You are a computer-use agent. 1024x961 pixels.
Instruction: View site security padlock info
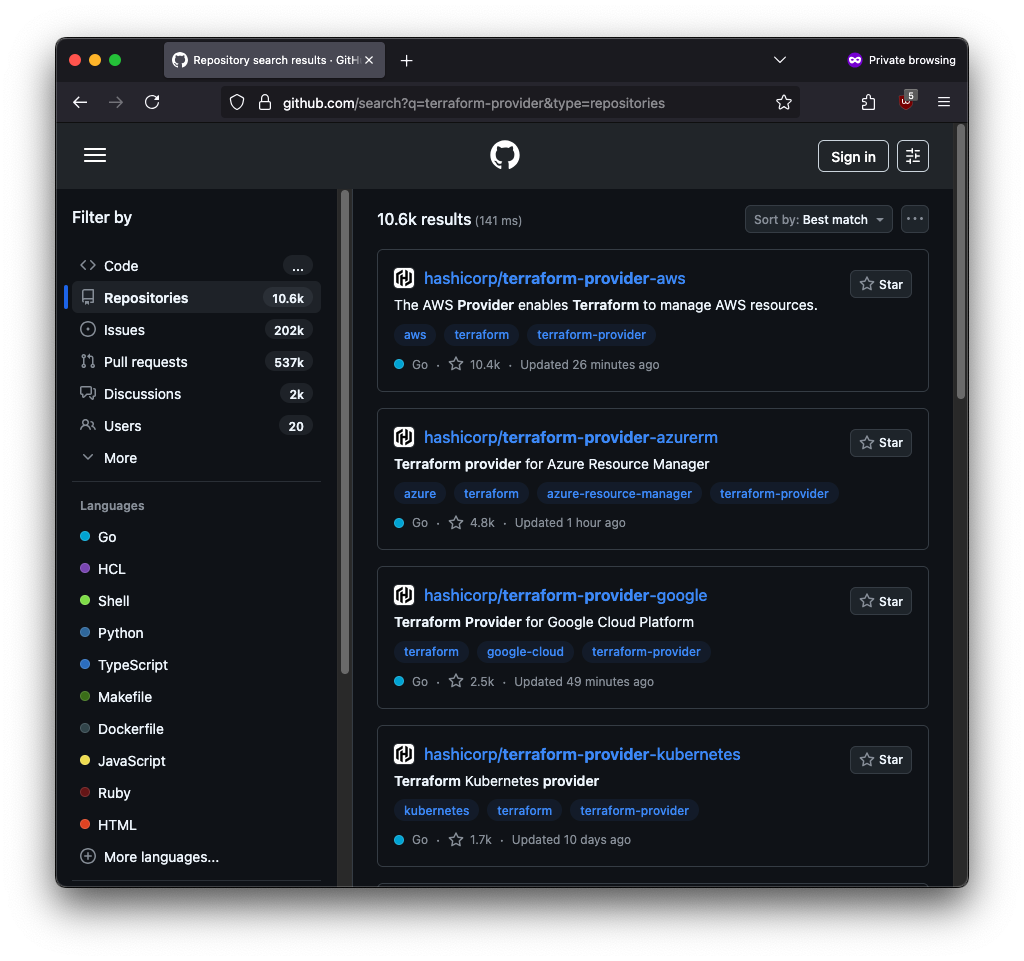[x=264, y=102]
